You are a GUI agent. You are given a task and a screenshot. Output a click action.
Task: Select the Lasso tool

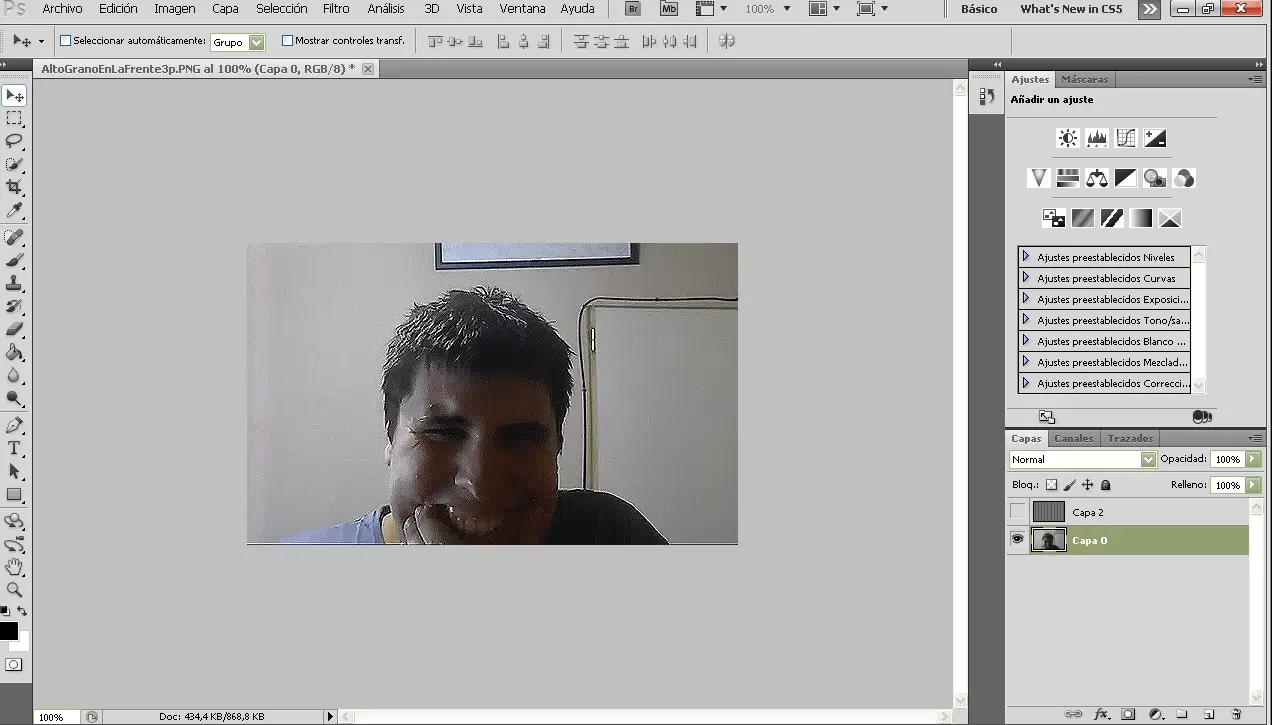(x=14, y=141)
